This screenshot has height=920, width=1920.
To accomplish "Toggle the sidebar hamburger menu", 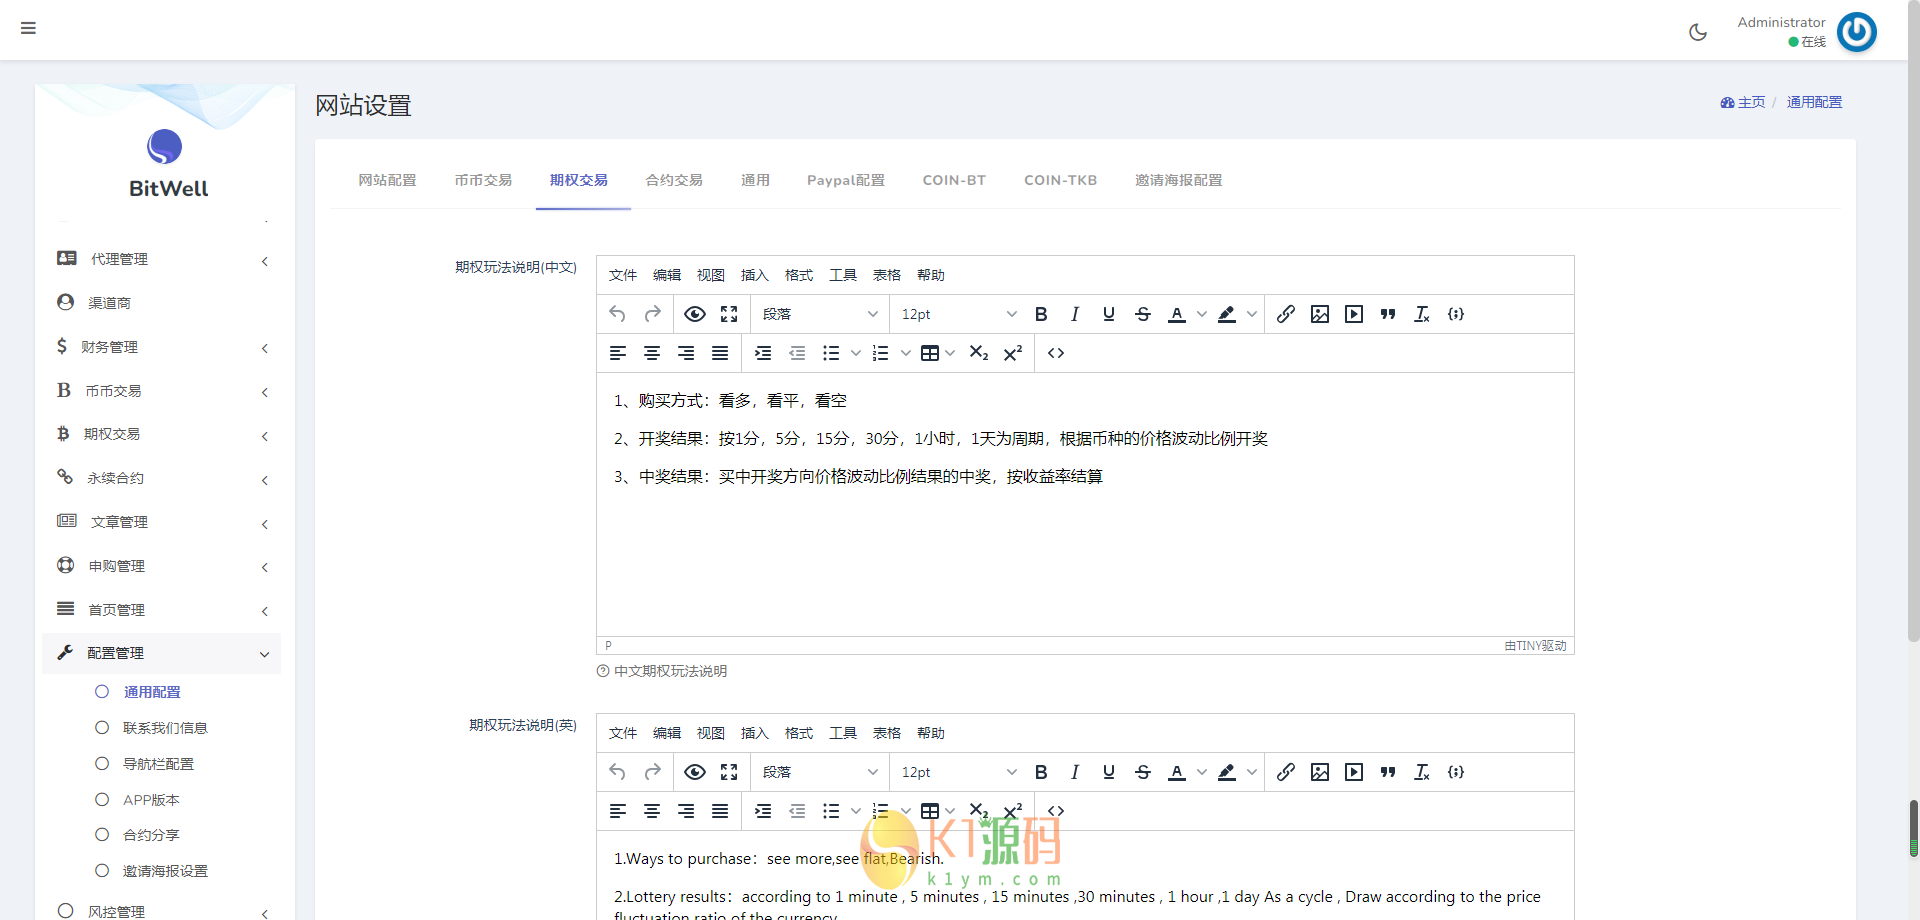I will pos(28,28).
